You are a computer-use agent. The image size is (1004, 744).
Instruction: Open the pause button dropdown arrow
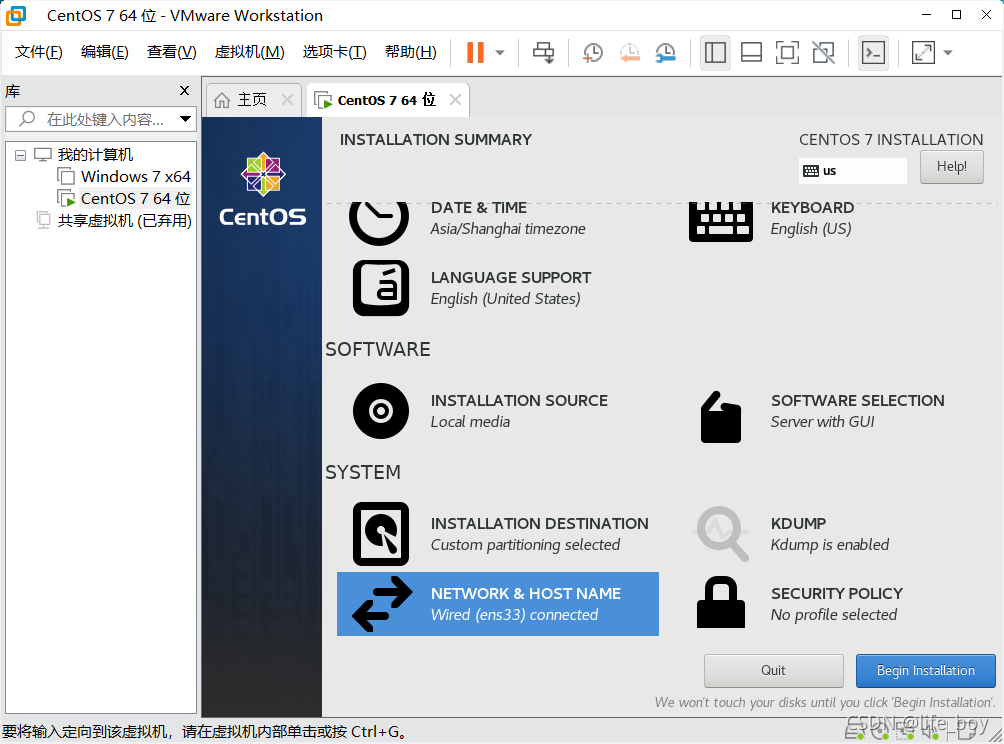click(500, 53)
